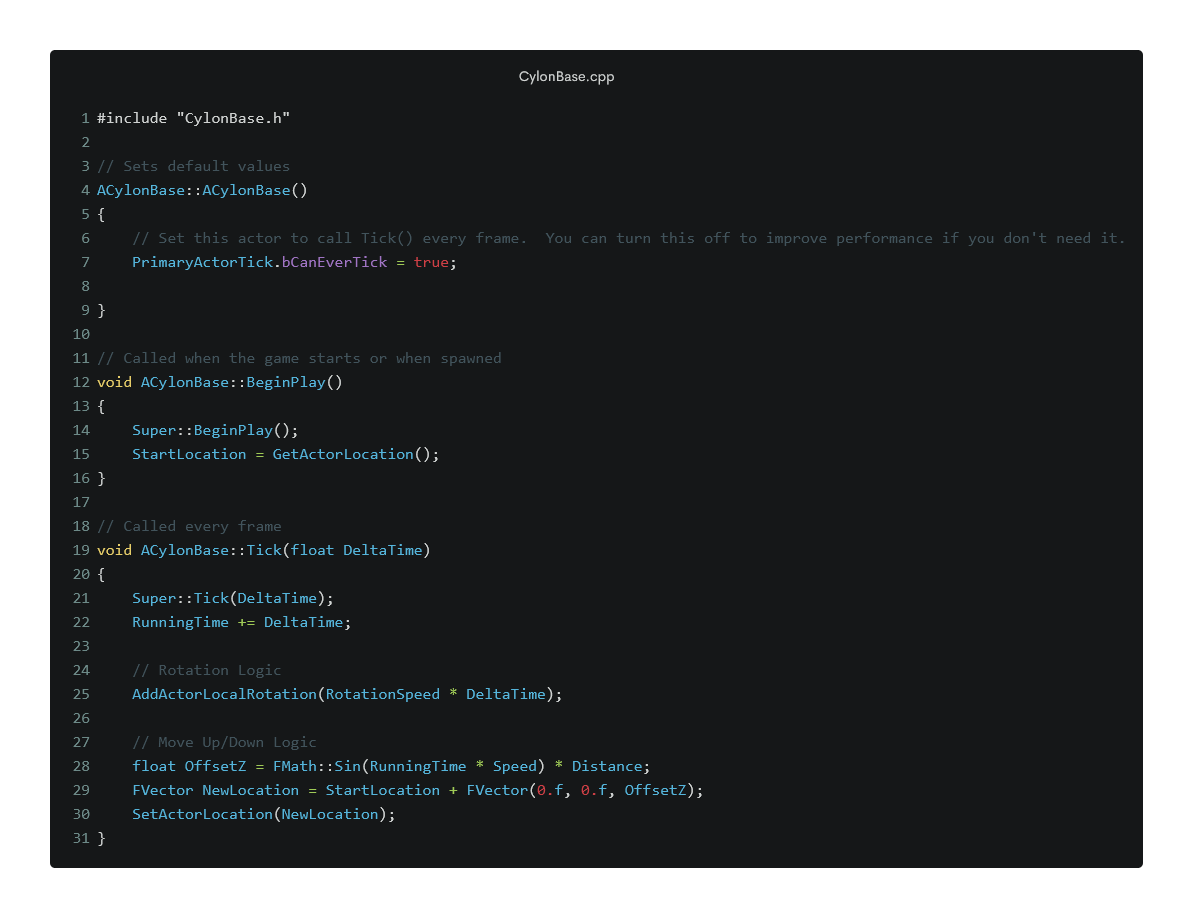Click the ACylonBase constructor name on line 4
This screenshot has width=1193, height=918.
click(246, 190)
